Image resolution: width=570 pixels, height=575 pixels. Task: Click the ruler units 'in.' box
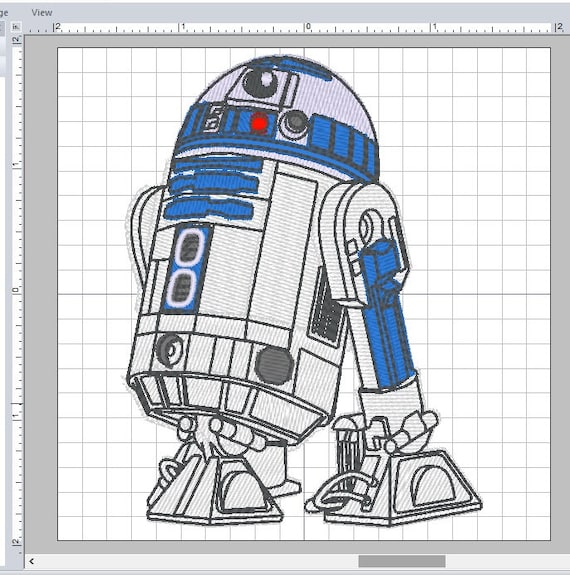point(17,27)
